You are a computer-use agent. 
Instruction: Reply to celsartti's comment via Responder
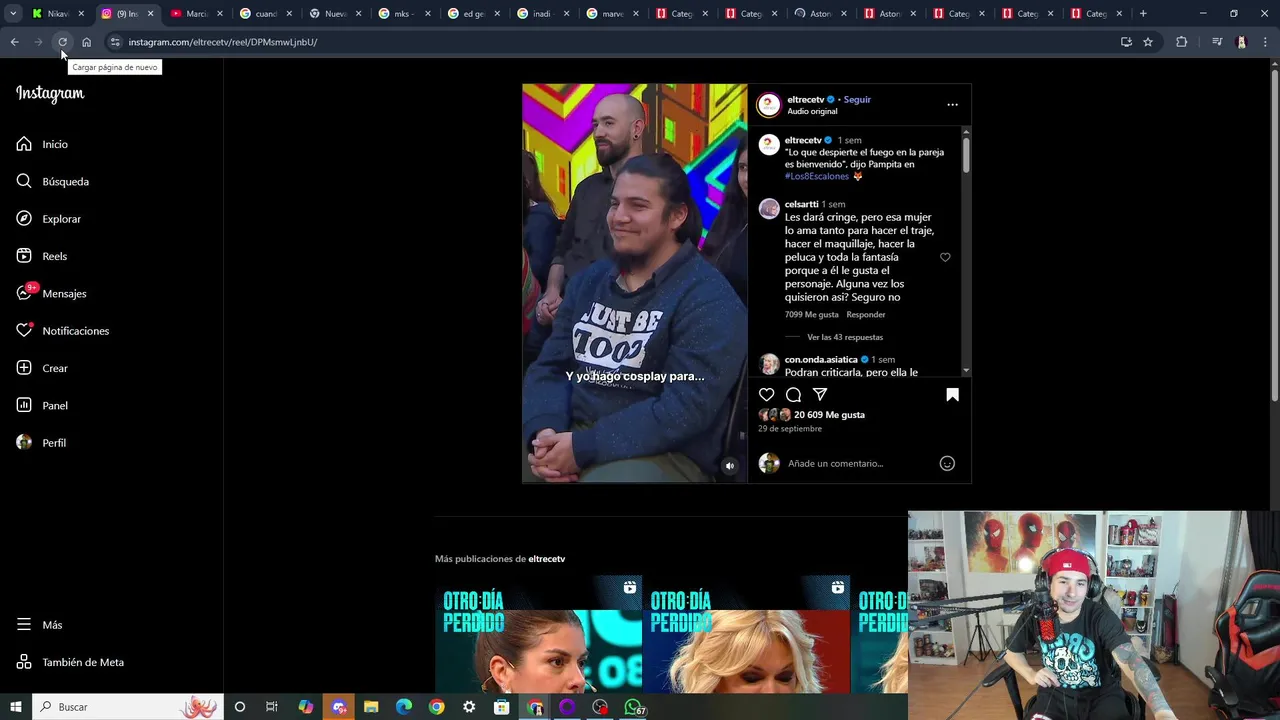[x=866, y=315]
